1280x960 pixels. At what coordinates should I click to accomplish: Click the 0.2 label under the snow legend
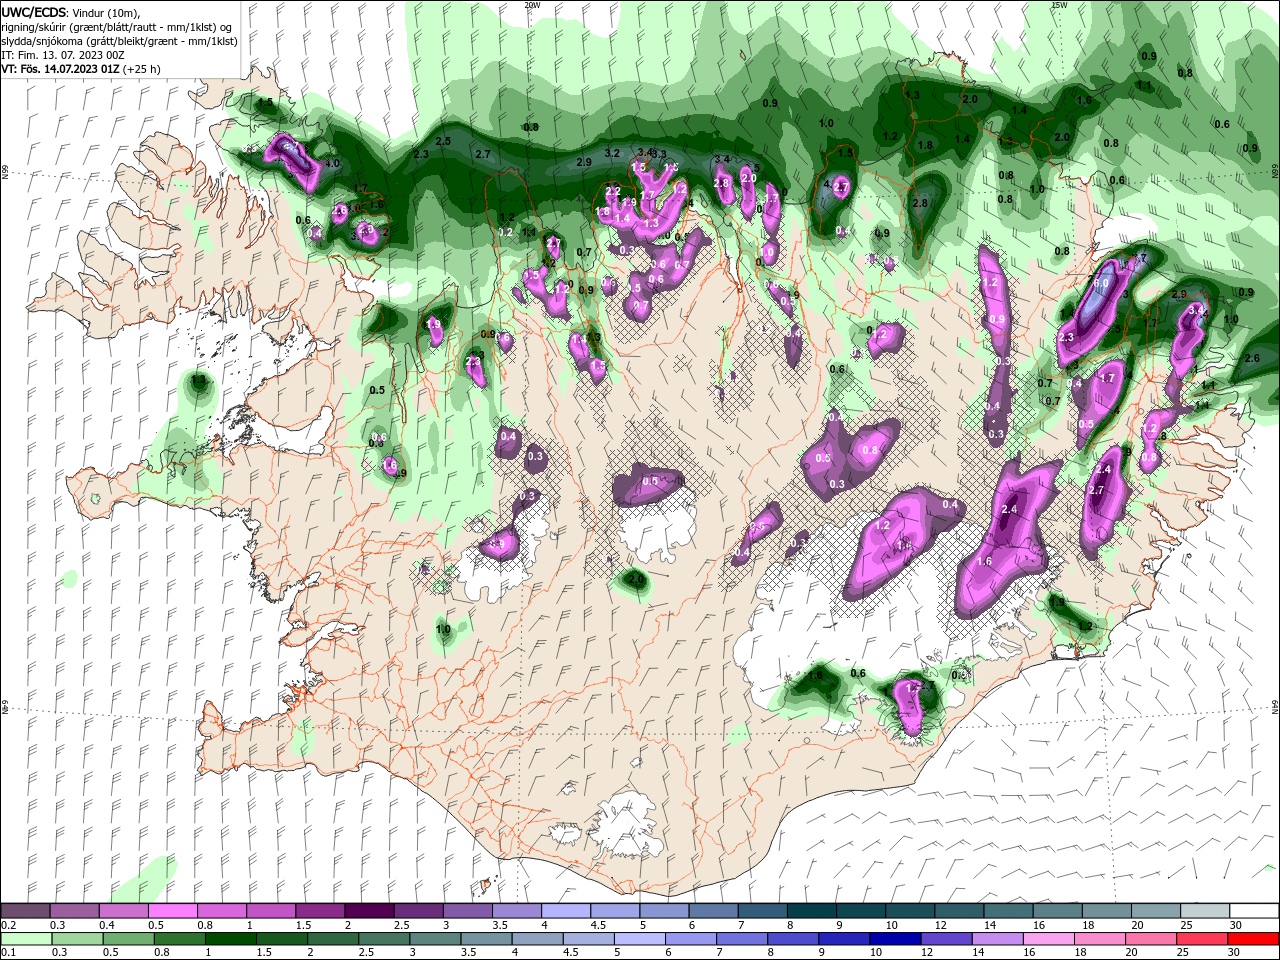tap(8, 925)
